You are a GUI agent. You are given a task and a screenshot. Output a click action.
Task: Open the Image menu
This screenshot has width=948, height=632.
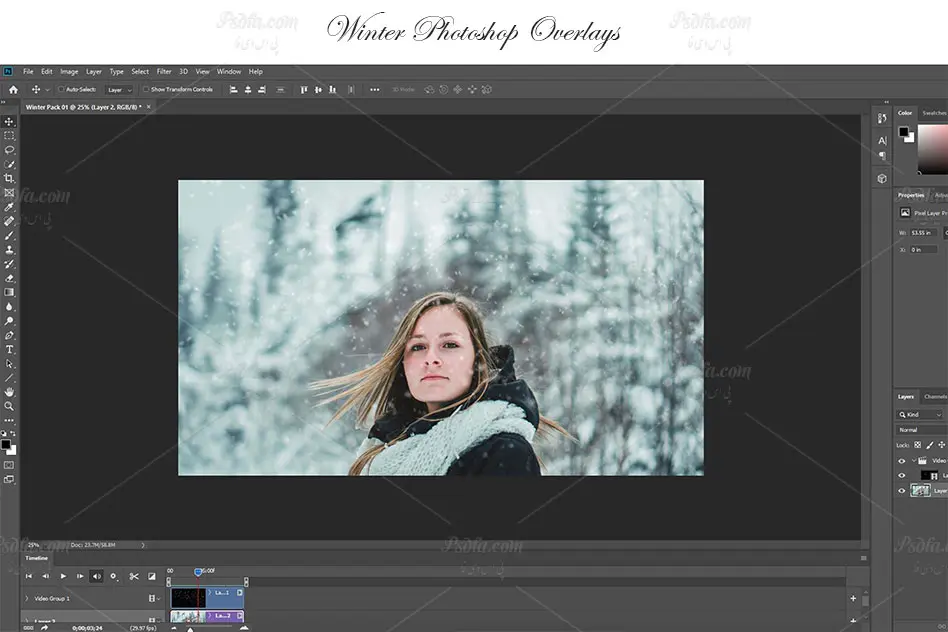pos(69,71)
